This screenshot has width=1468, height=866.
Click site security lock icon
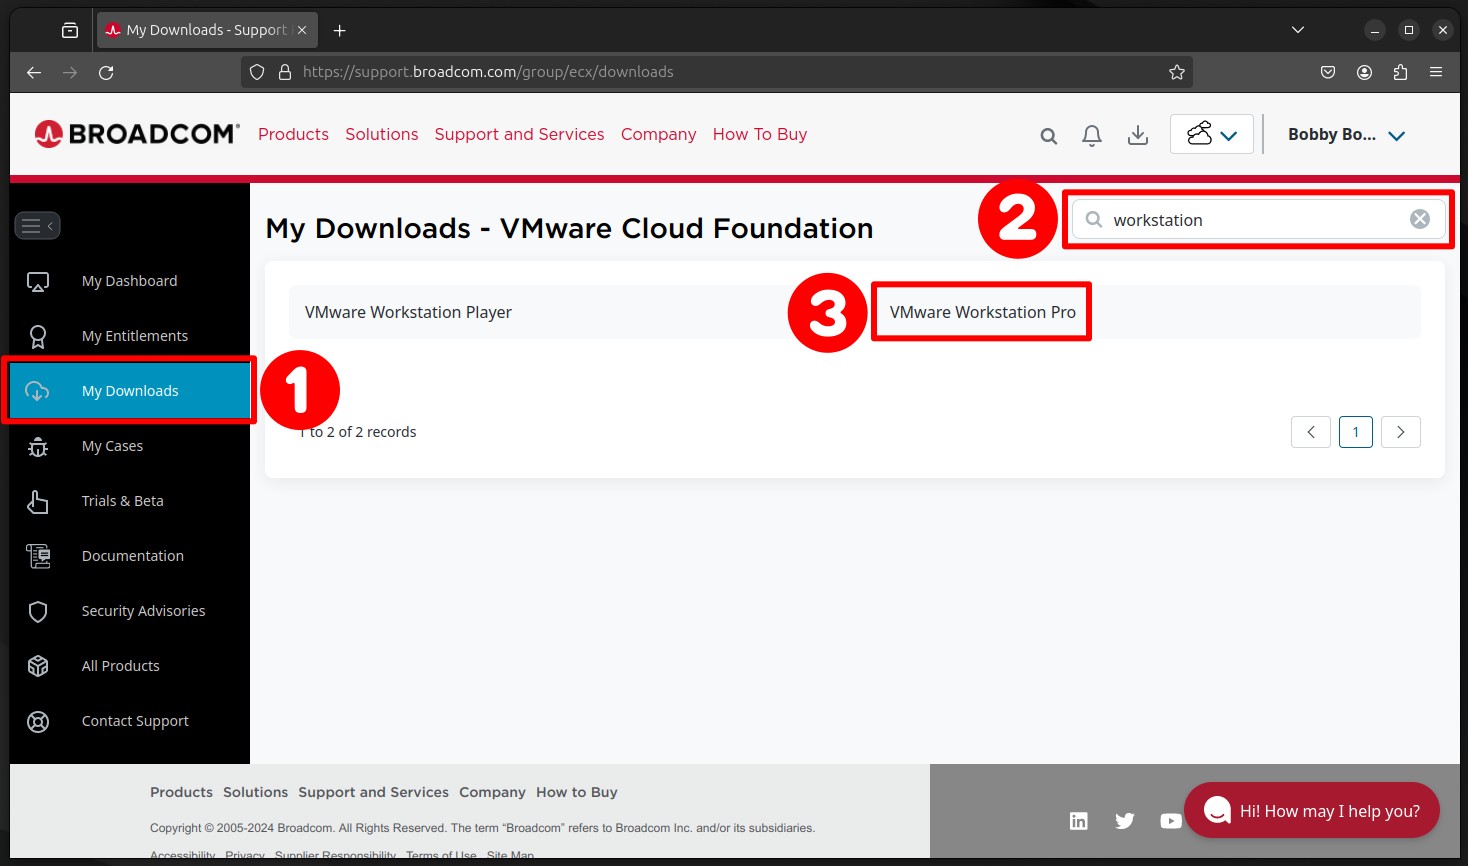click(284, 72)
